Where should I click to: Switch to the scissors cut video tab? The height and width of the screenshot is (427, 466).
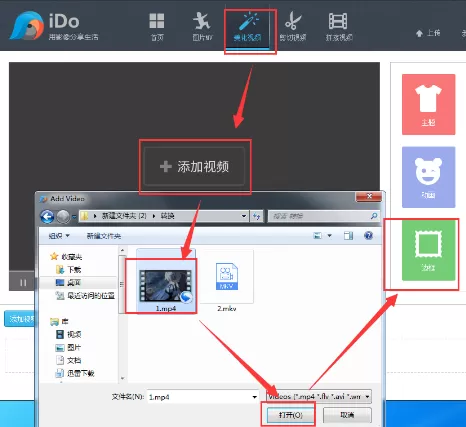tap(293, 27)
